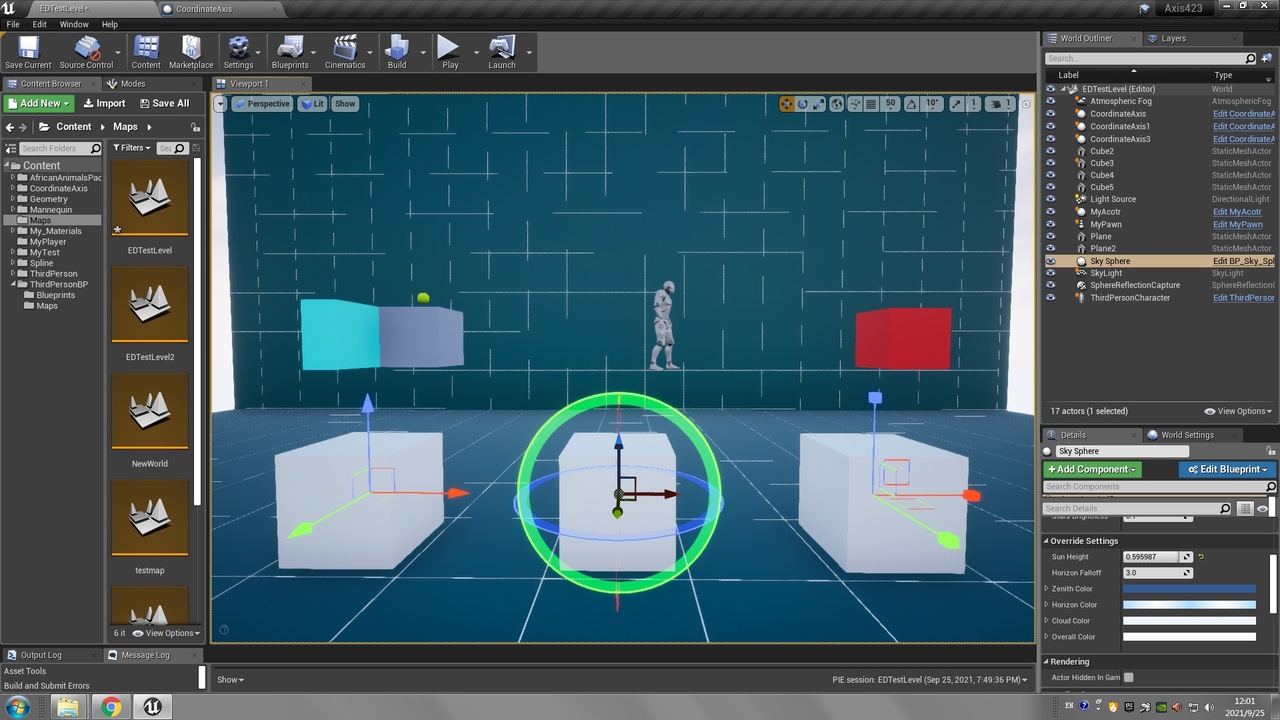
Task: Check the Actor Hidden In Game checkbox
Action: (1129, 677)
